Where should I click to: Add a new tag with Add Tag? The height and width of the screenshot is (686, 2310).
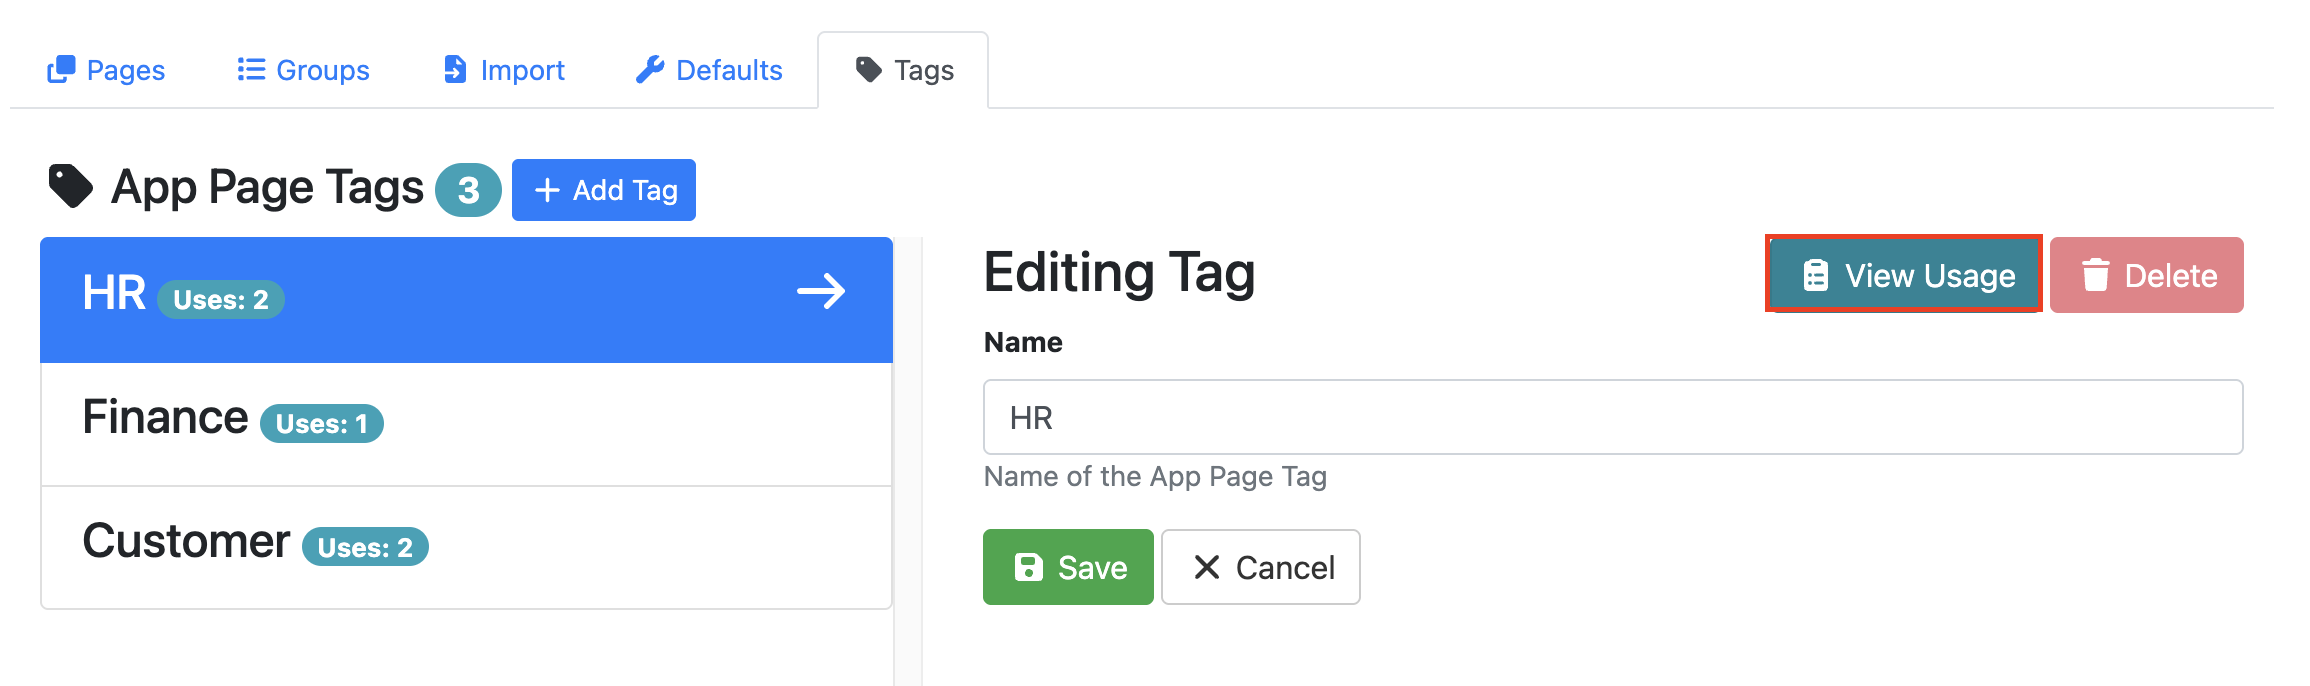(x=604, y=190)
